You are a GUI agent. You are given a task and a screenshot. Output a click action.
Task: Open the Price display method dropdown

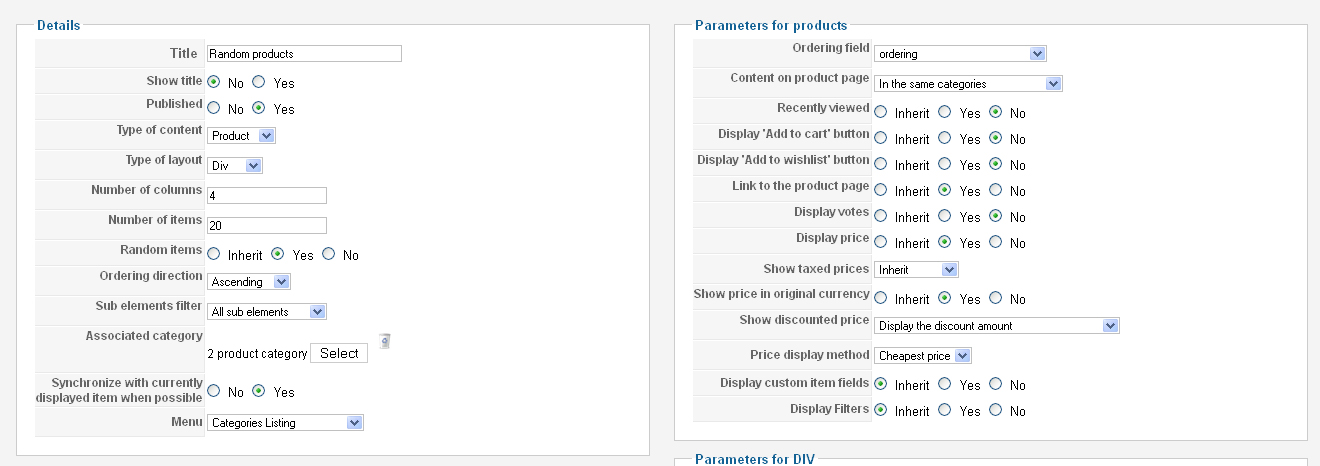923,355
